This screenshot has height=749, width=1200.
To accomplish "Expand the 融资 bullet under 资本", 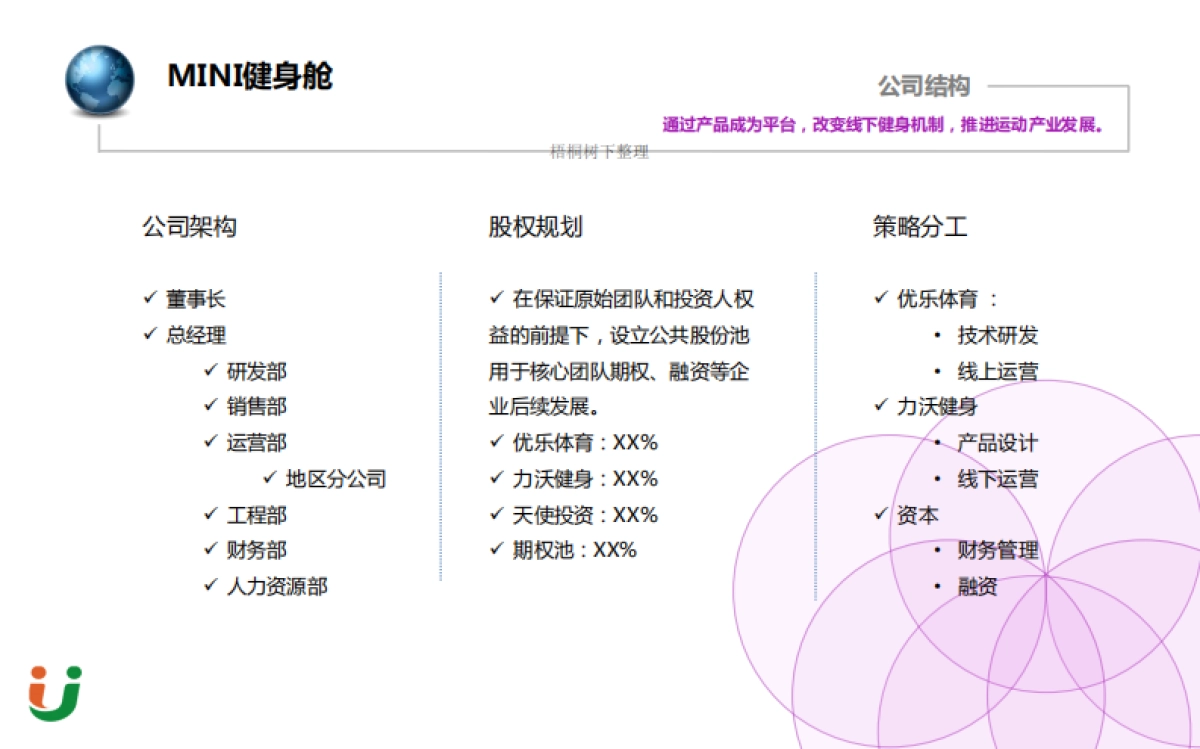I will point(975,587).
